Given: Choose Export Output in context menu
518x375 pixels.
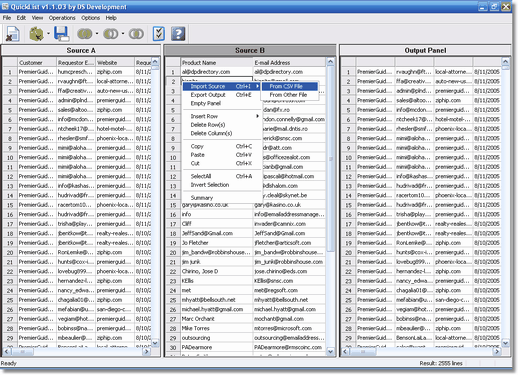Looking at the screenshot, I should pos(222,95).
